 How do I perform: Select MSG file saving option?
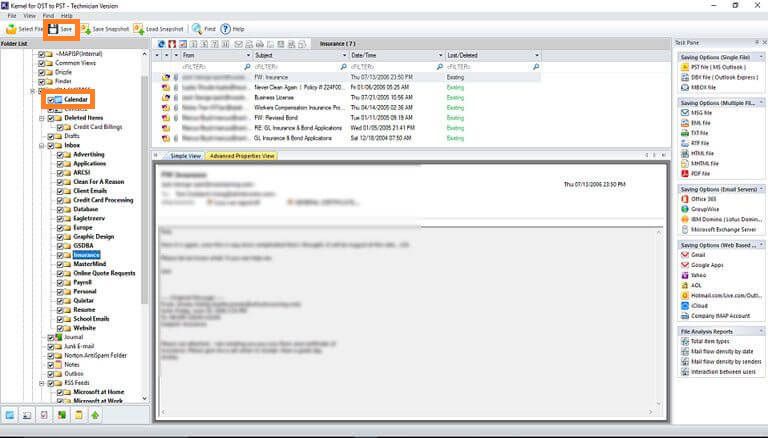pyautogui.click(x=696, y=113)
